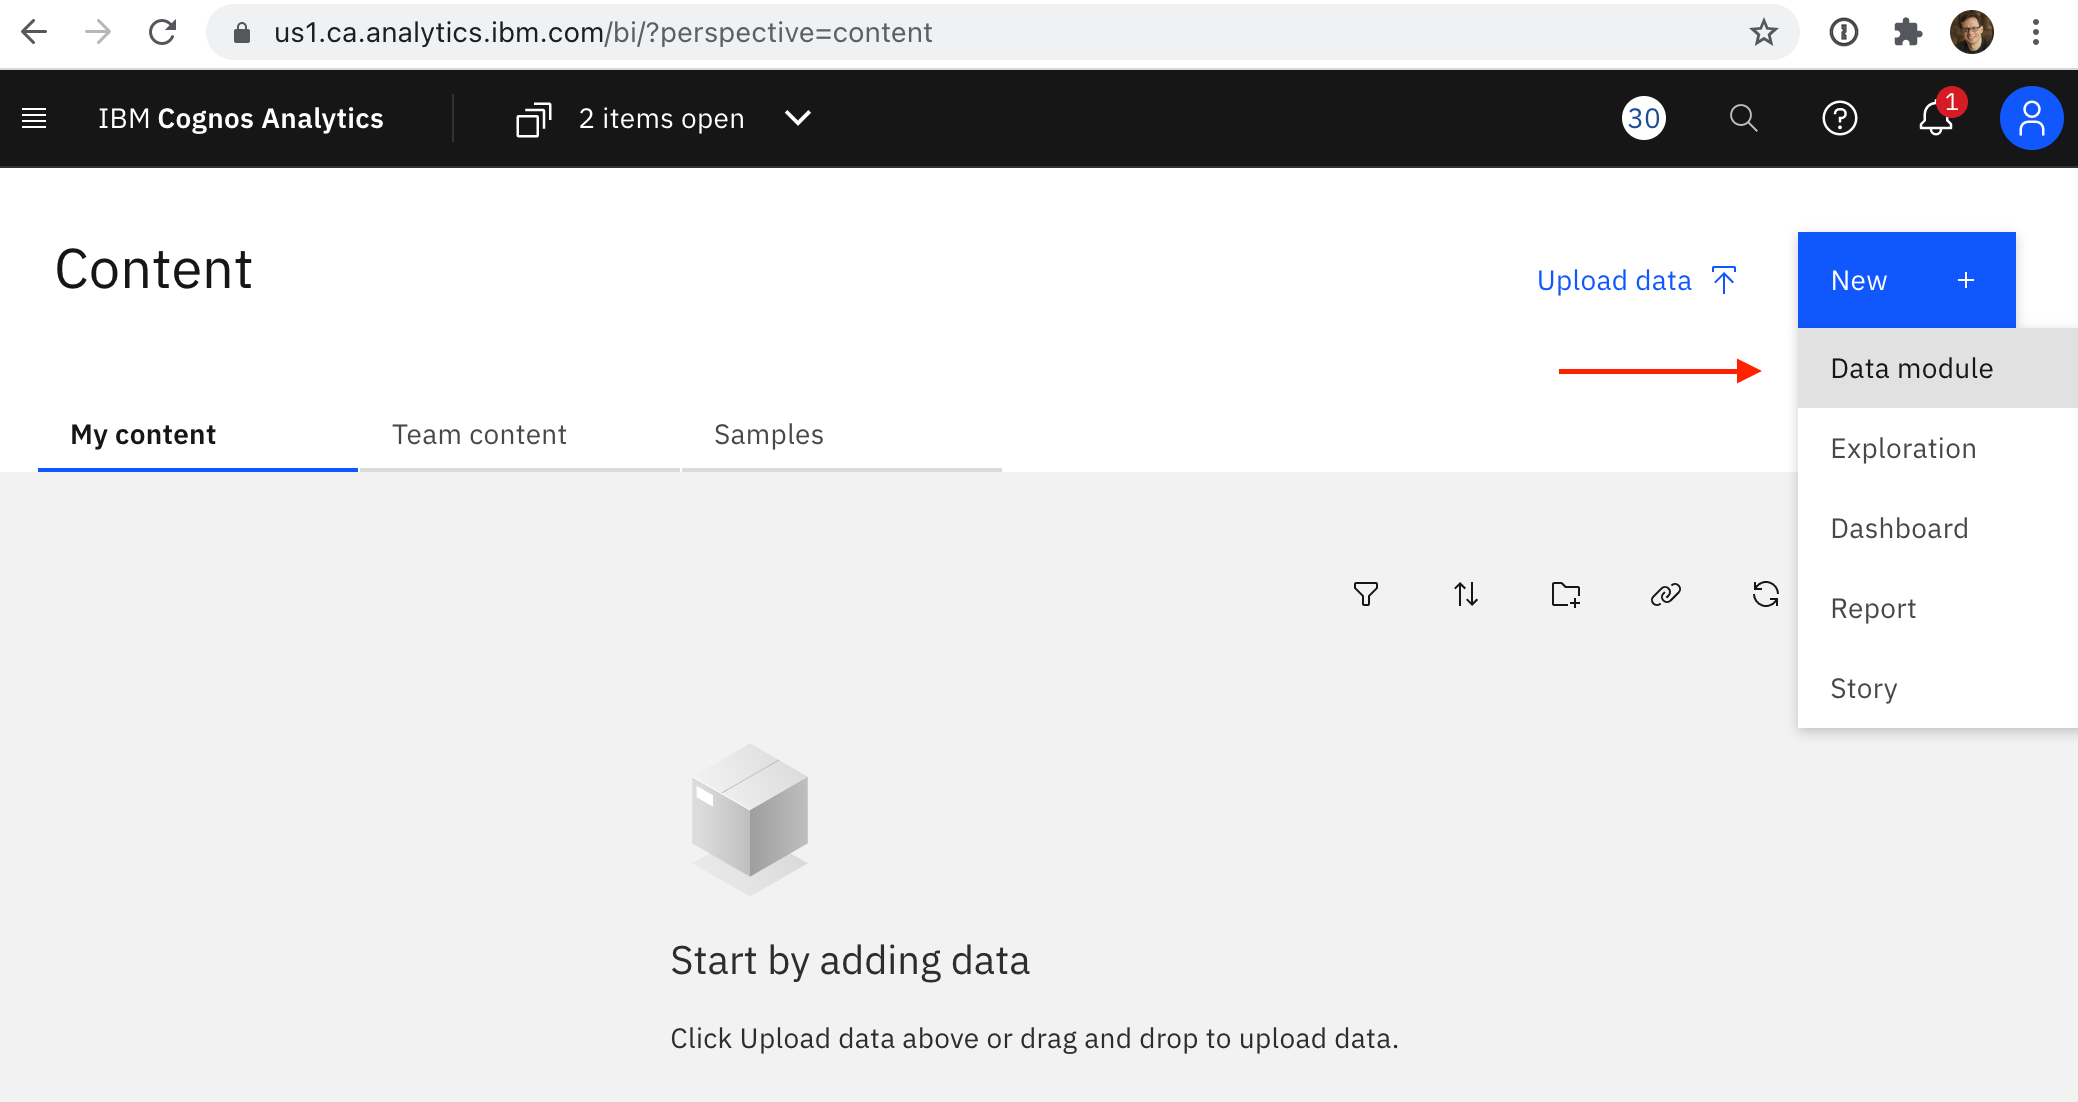Choose Dashboard in the New menu

coord(1898,529)
